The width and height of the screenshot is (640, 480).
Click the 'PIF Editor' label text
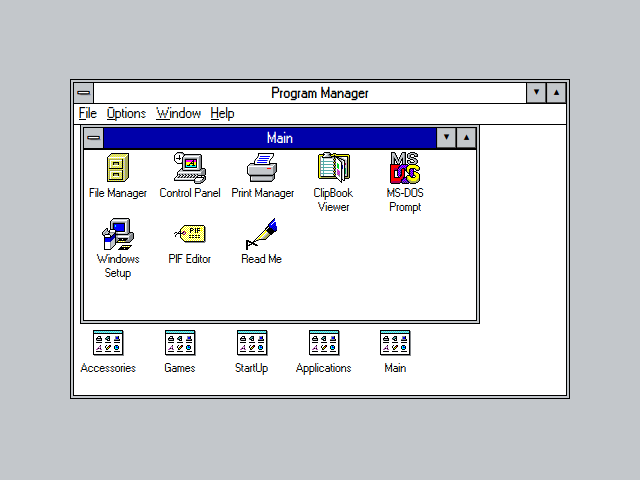[x=190, y=259]
